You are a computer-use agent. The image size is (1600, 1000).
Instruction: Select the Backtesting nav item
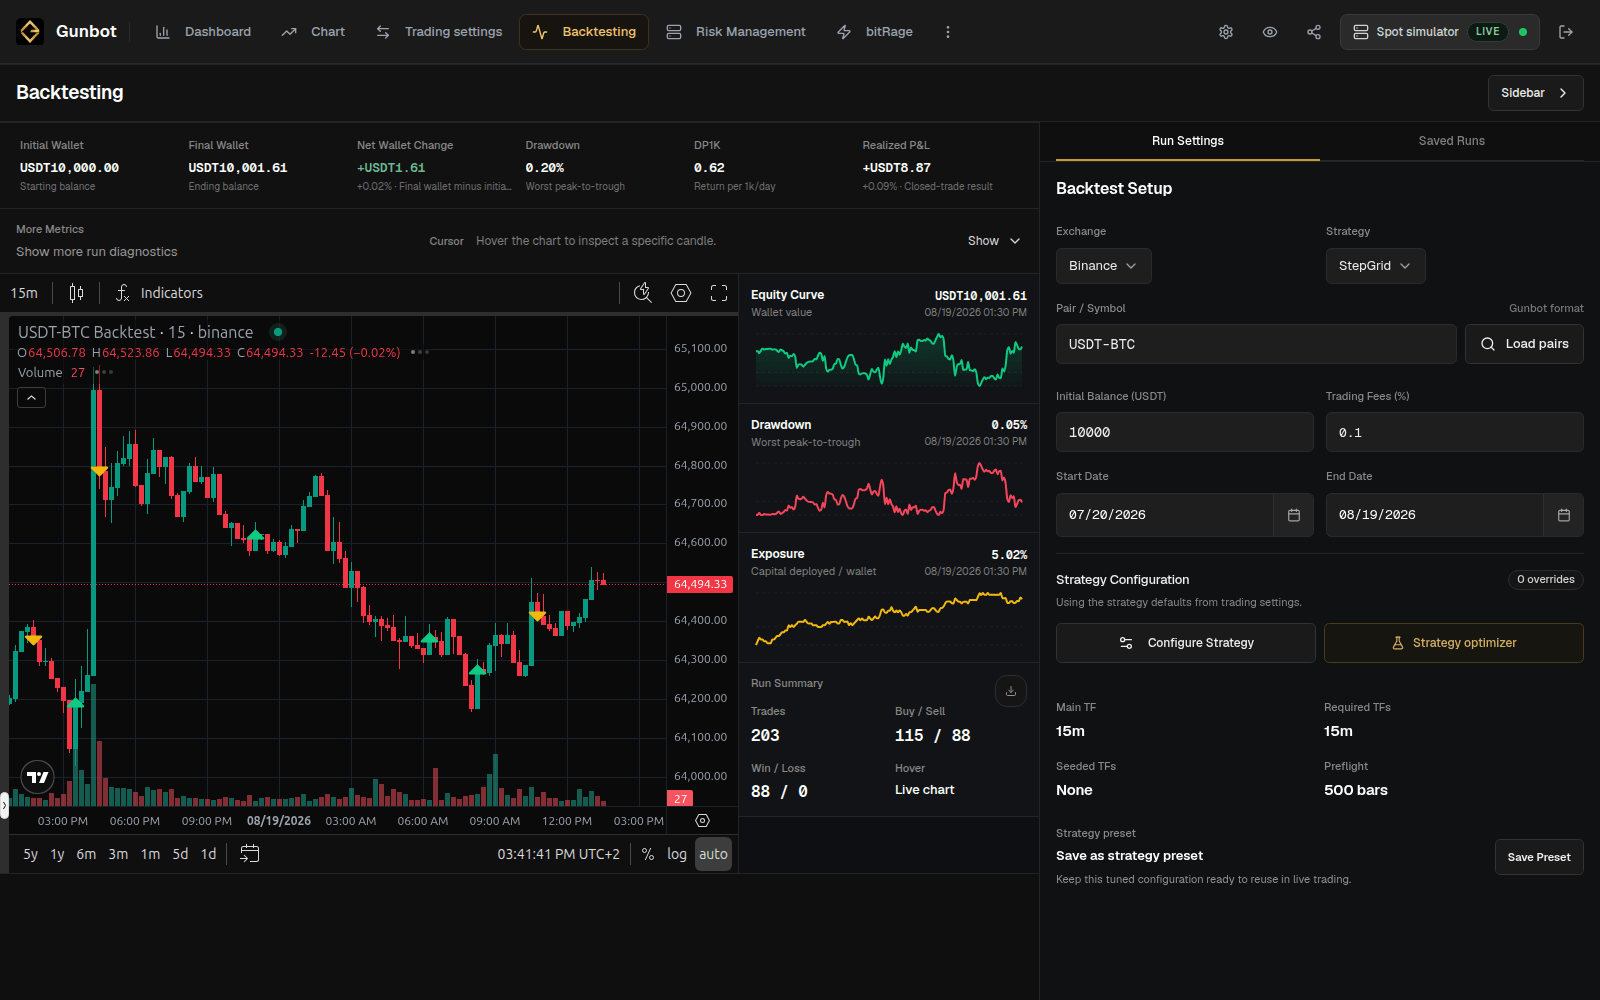[584, 32]
